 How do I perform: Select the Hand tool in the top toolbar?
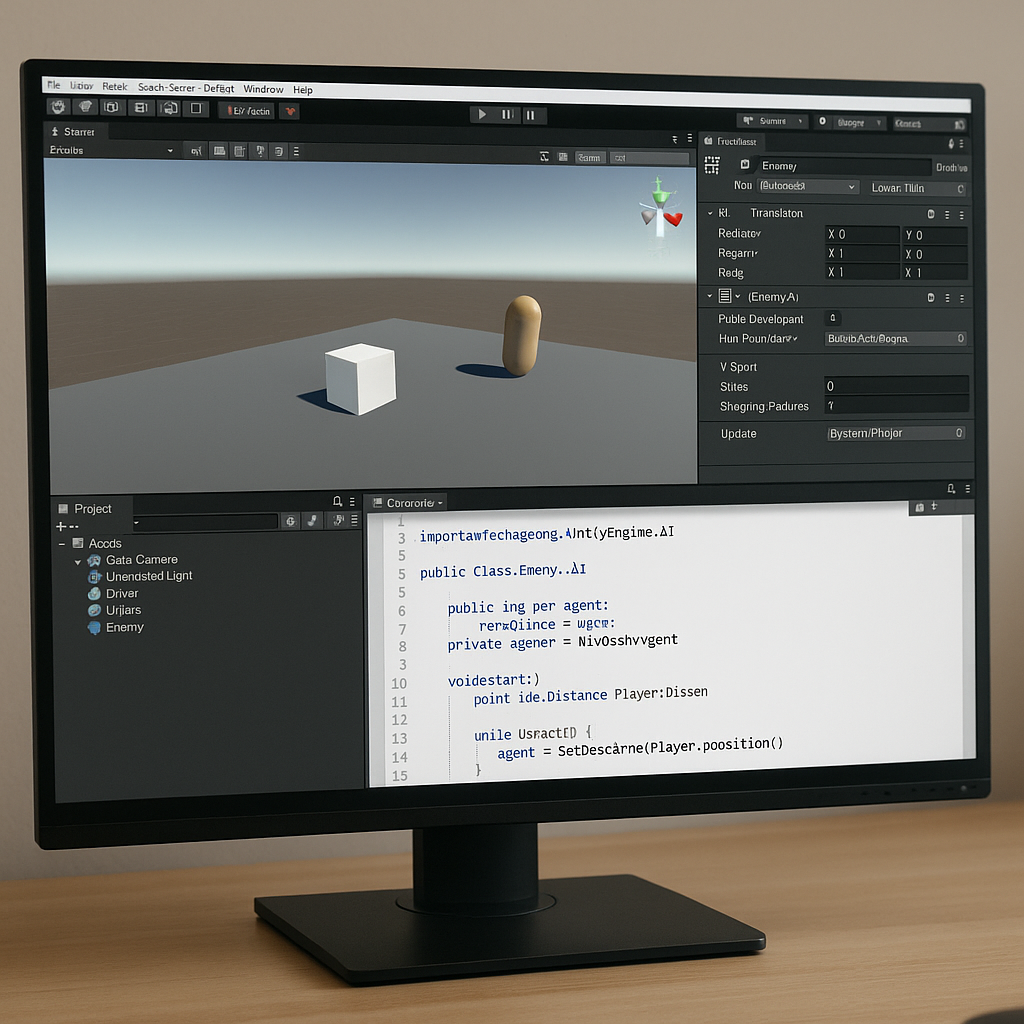click(x=58, y=108)
